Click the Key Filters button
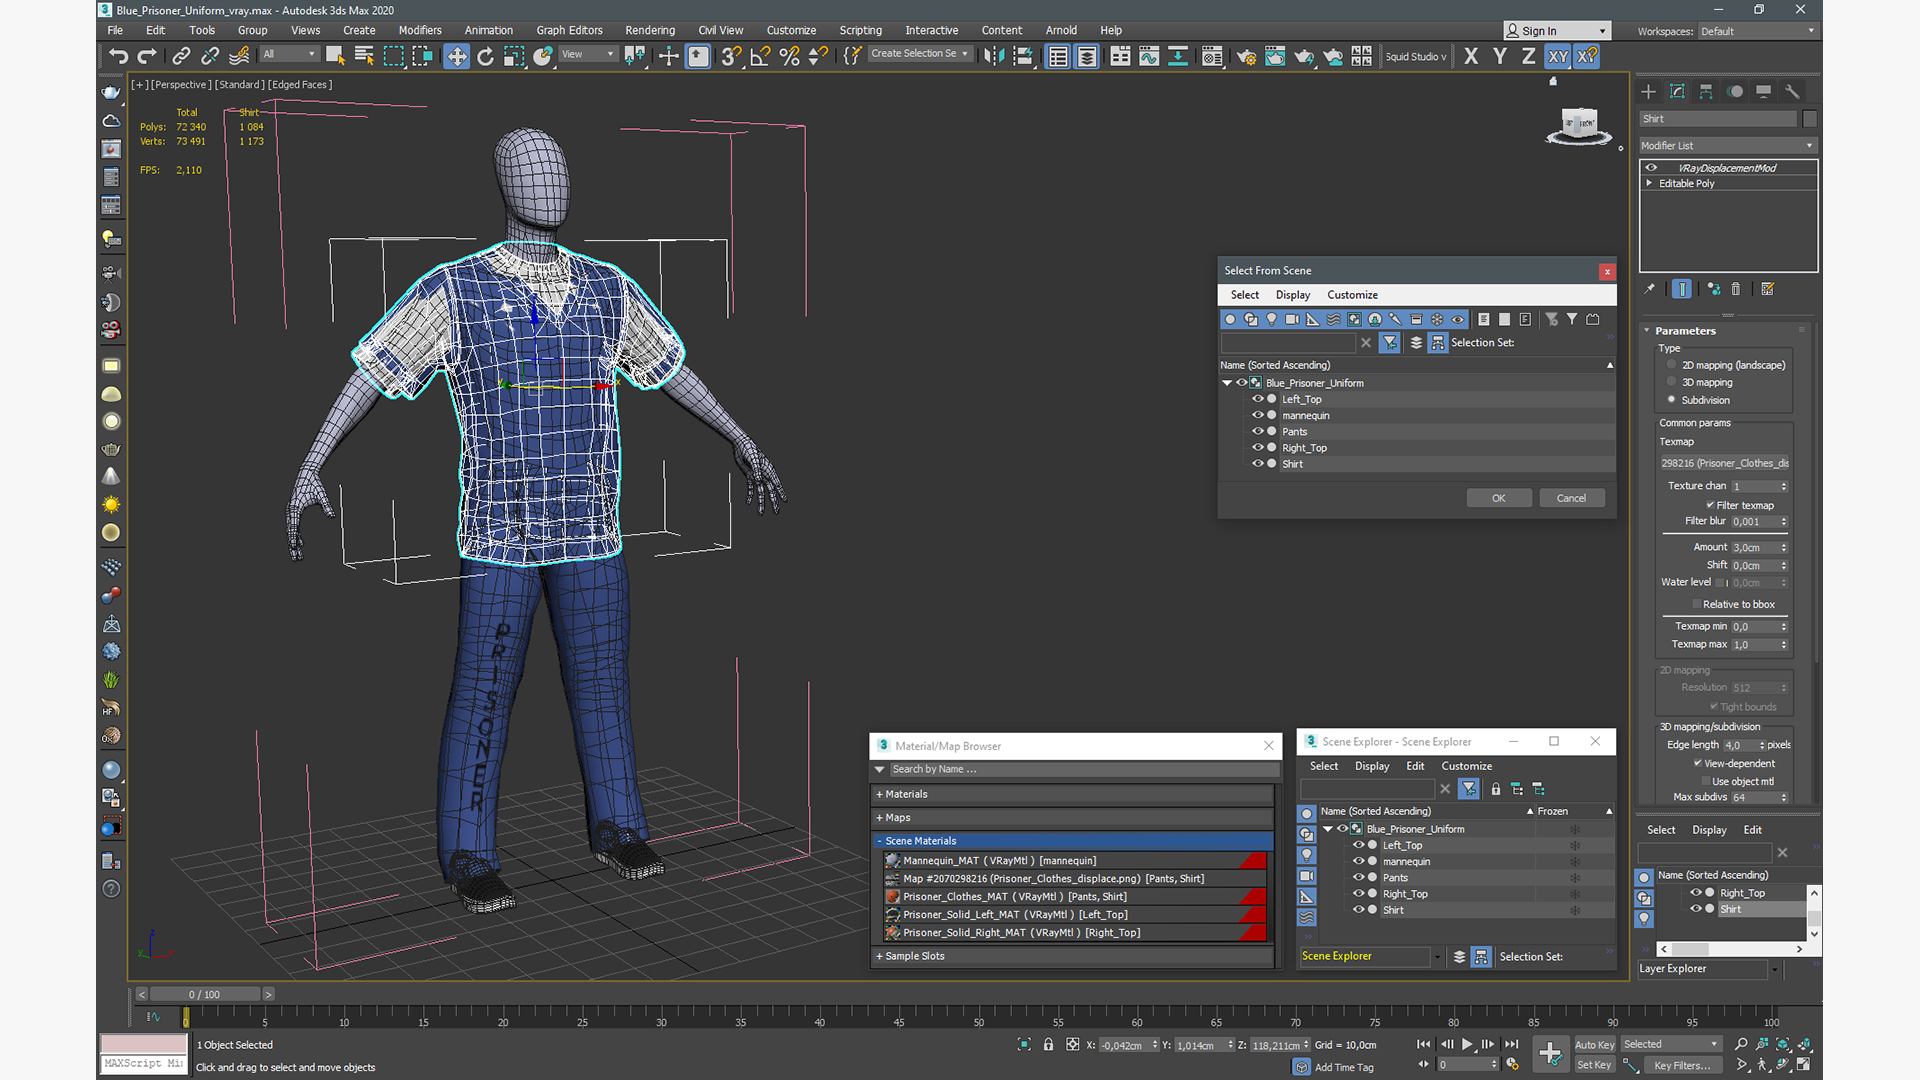Image resolution: width=1920 pixels, height=1080 pixels. pos(1682,1066)
